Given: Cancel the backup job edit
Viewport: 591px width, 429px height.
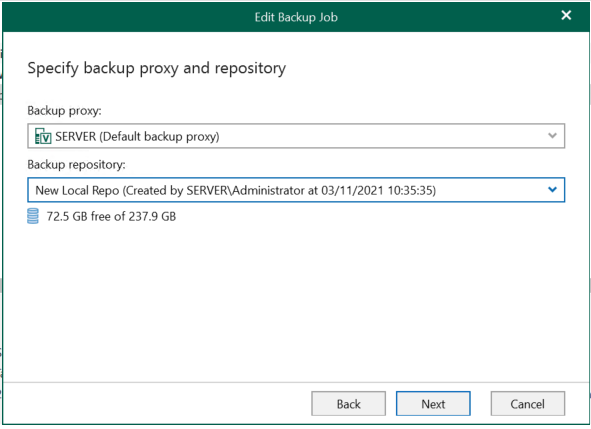Looking at the screenshot, I should tap(527, 404).
